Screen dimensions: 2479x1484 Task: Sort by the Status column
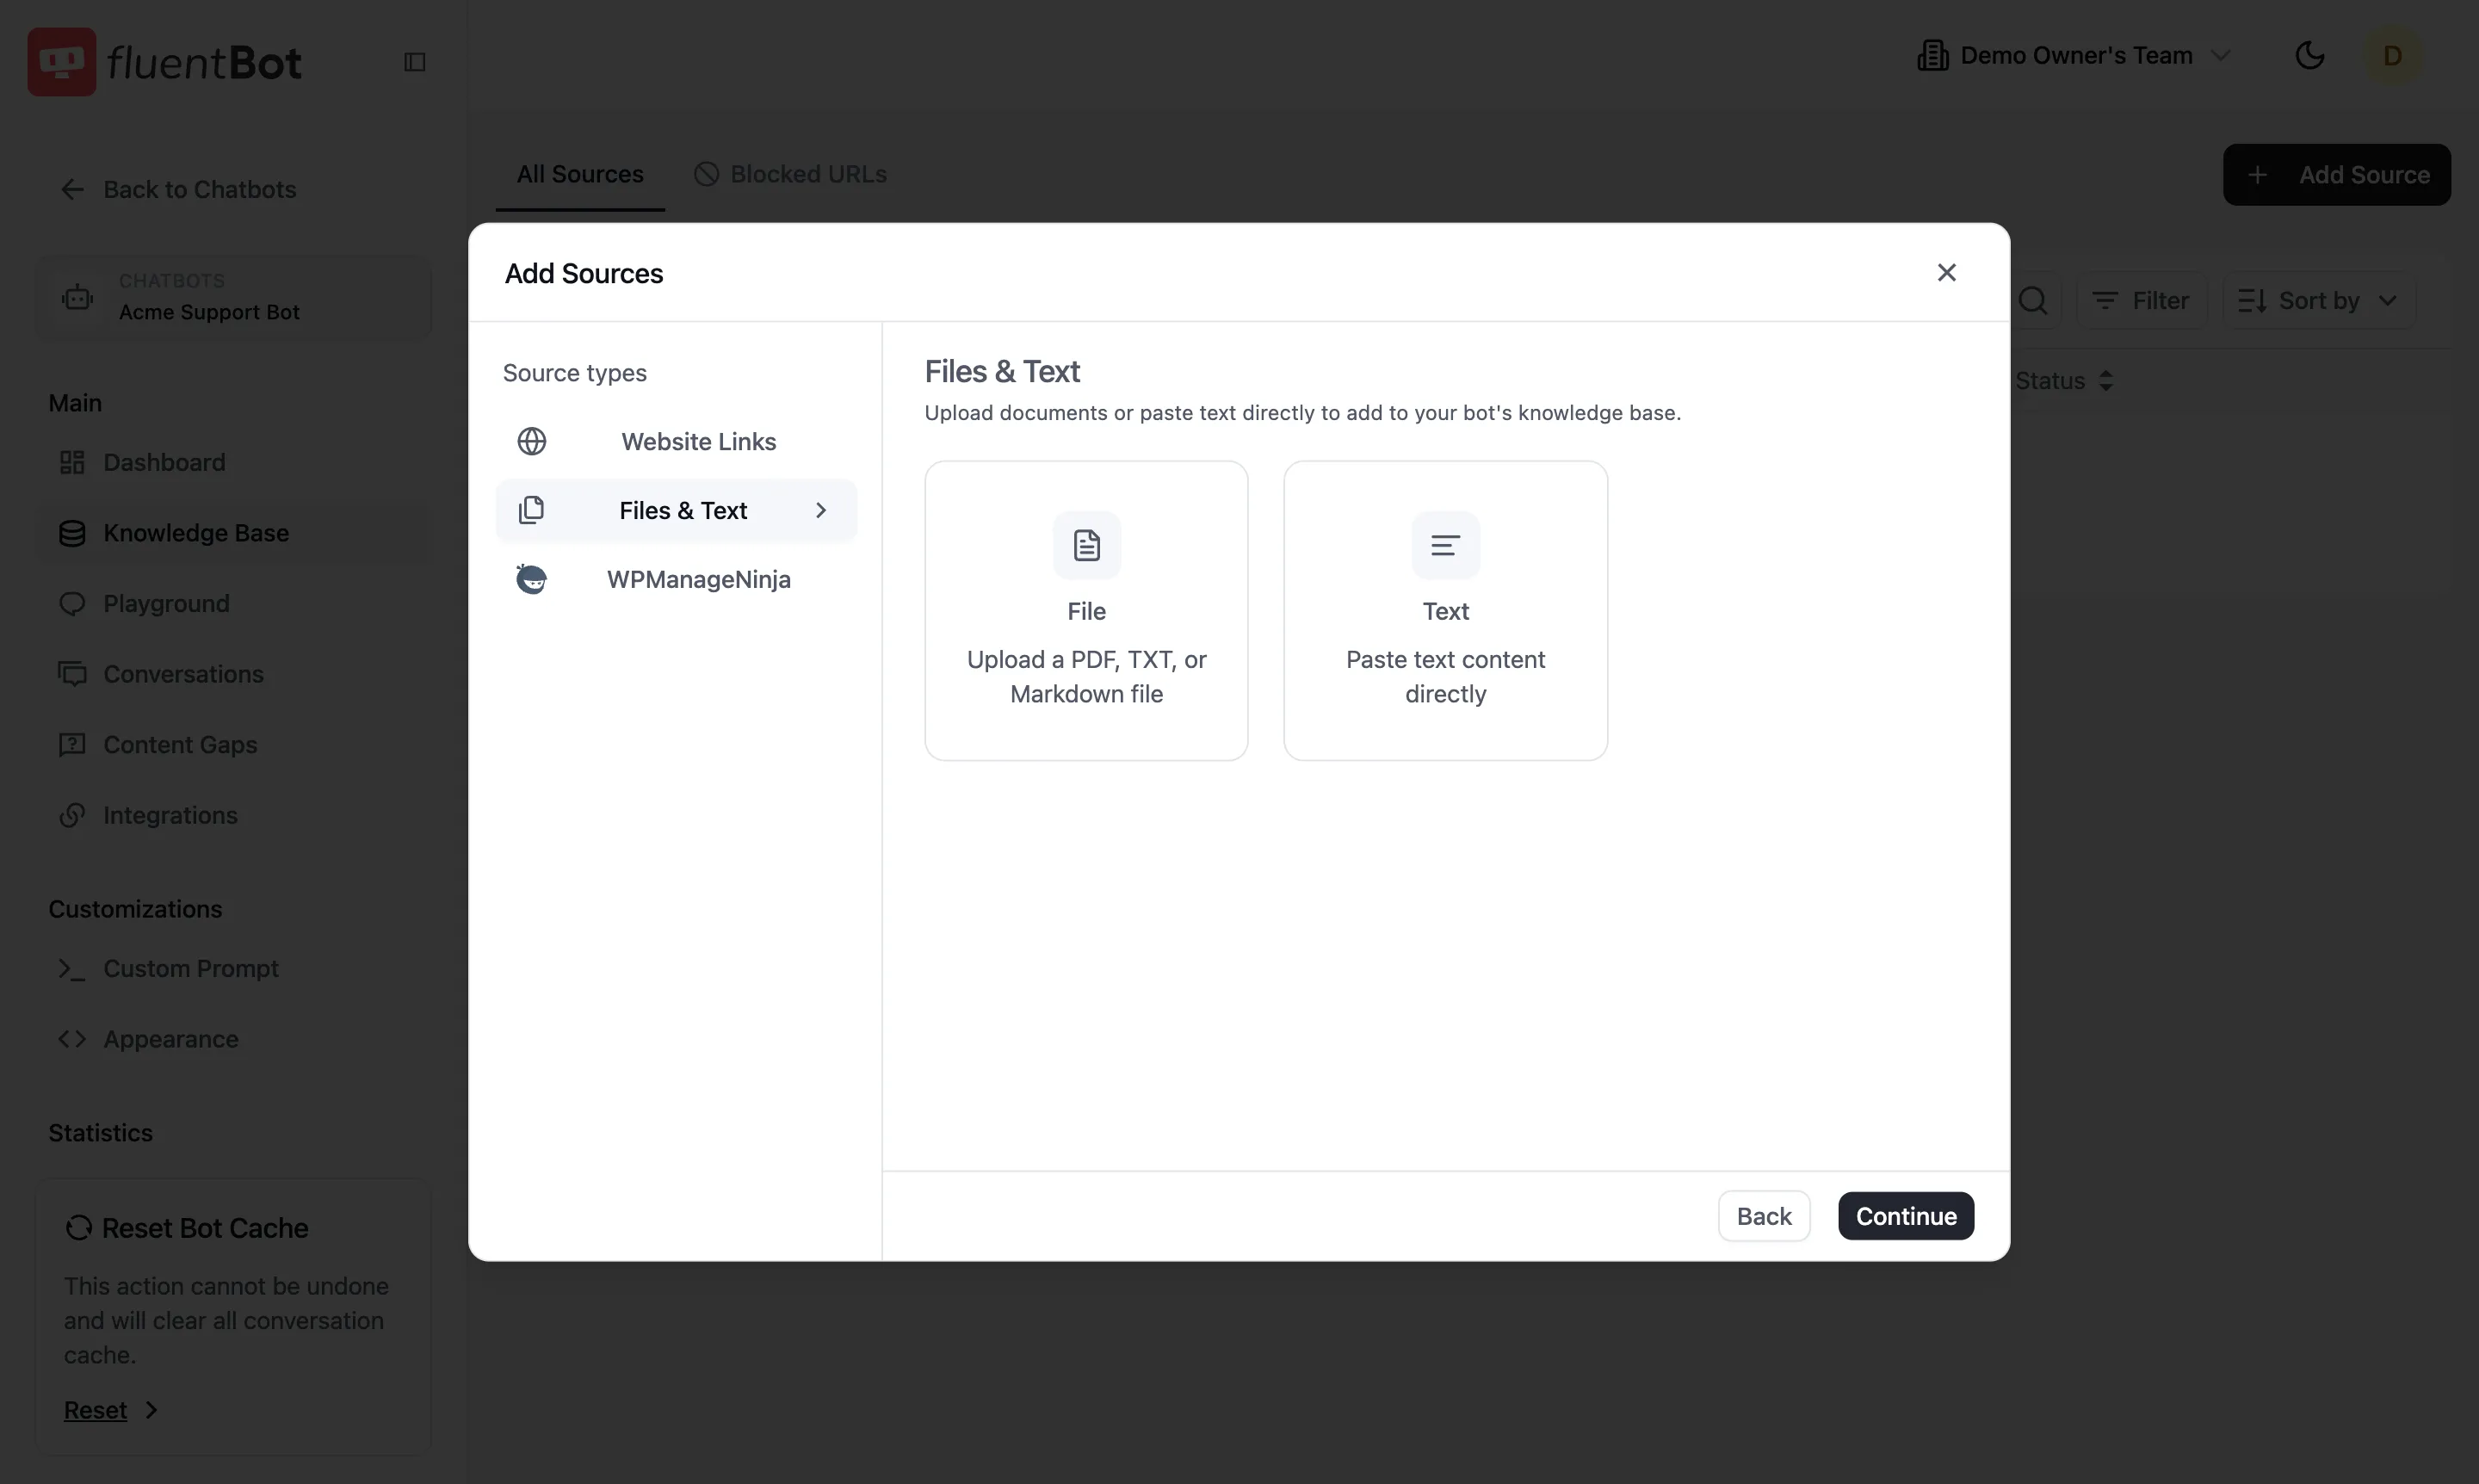[2063, 381]
